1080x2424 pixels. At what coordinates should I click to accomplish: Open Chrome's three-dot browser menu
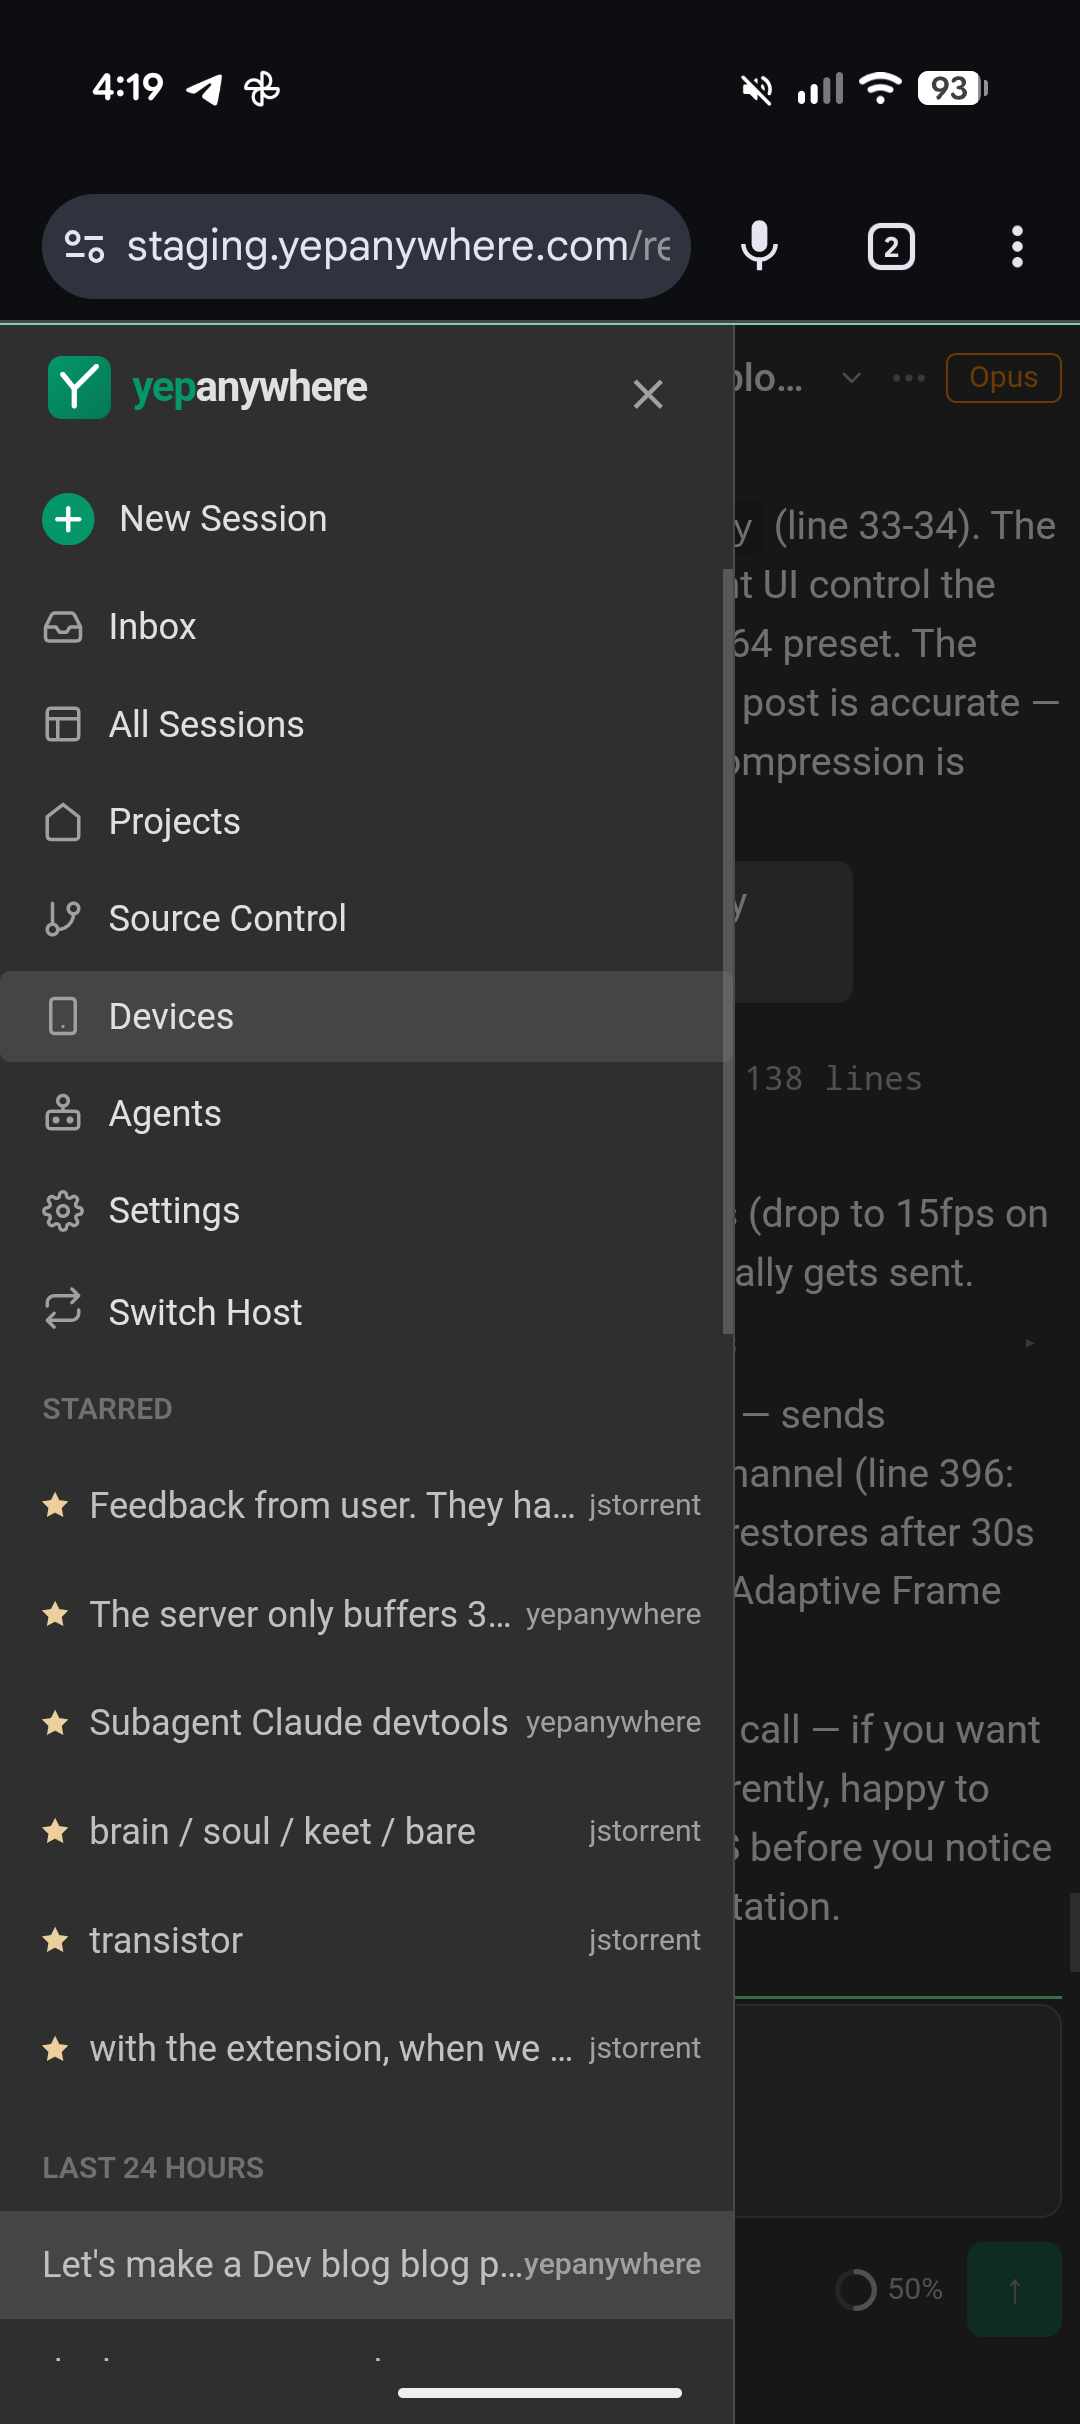click(1017, 246)
